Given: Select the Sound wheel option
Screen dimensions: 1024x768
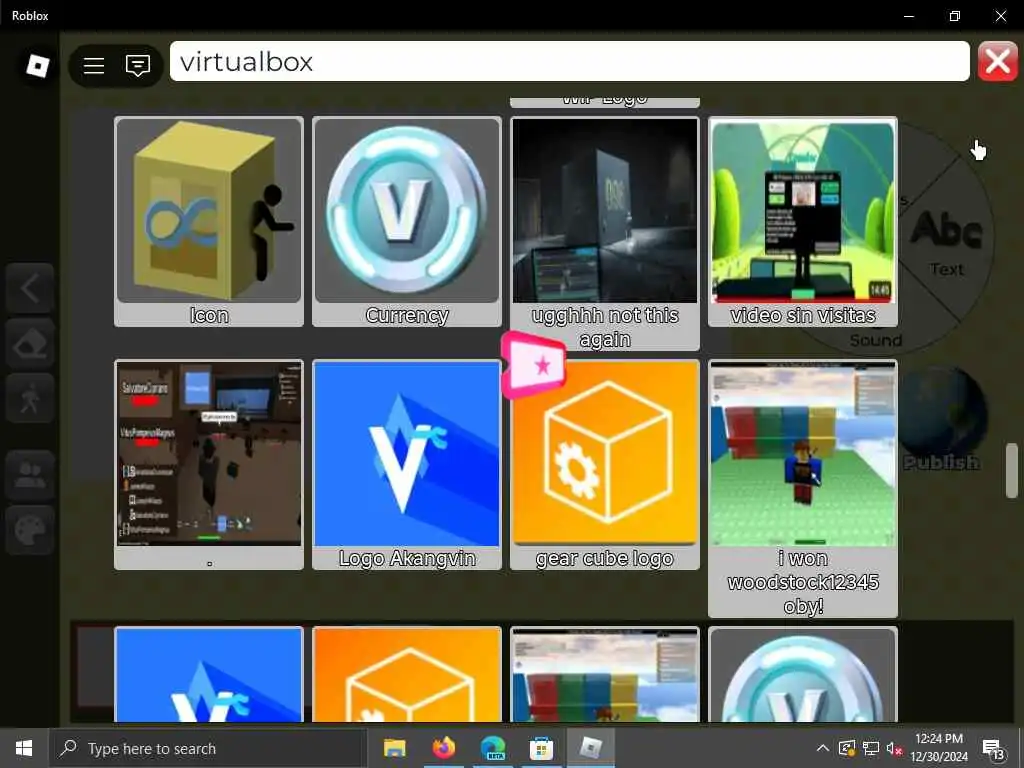Looking at the screenshot, I should (x=876, y=340).
